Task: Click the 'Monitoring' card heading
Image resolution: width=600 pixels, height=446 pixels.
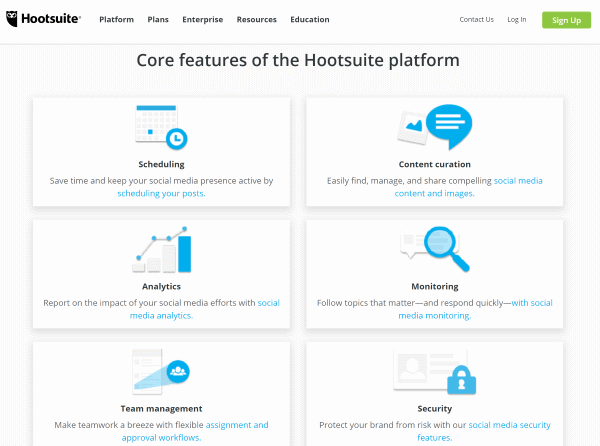Action: point(435,286)
